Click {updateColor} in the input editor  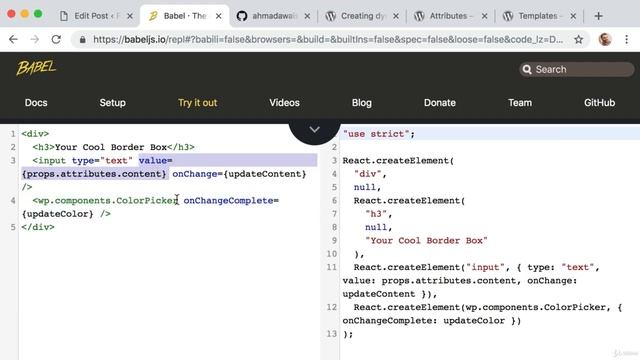(x=58, y=214)
